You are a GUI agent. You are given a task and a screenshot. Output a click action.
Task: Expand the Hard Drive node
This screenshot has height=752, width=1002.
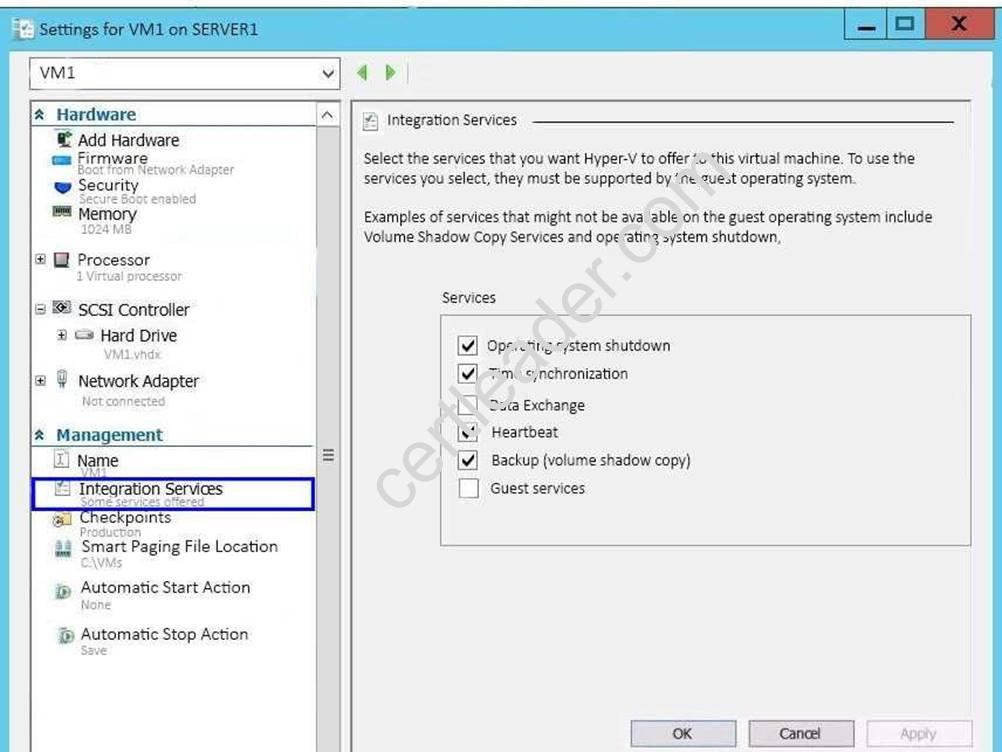point(62,335)
